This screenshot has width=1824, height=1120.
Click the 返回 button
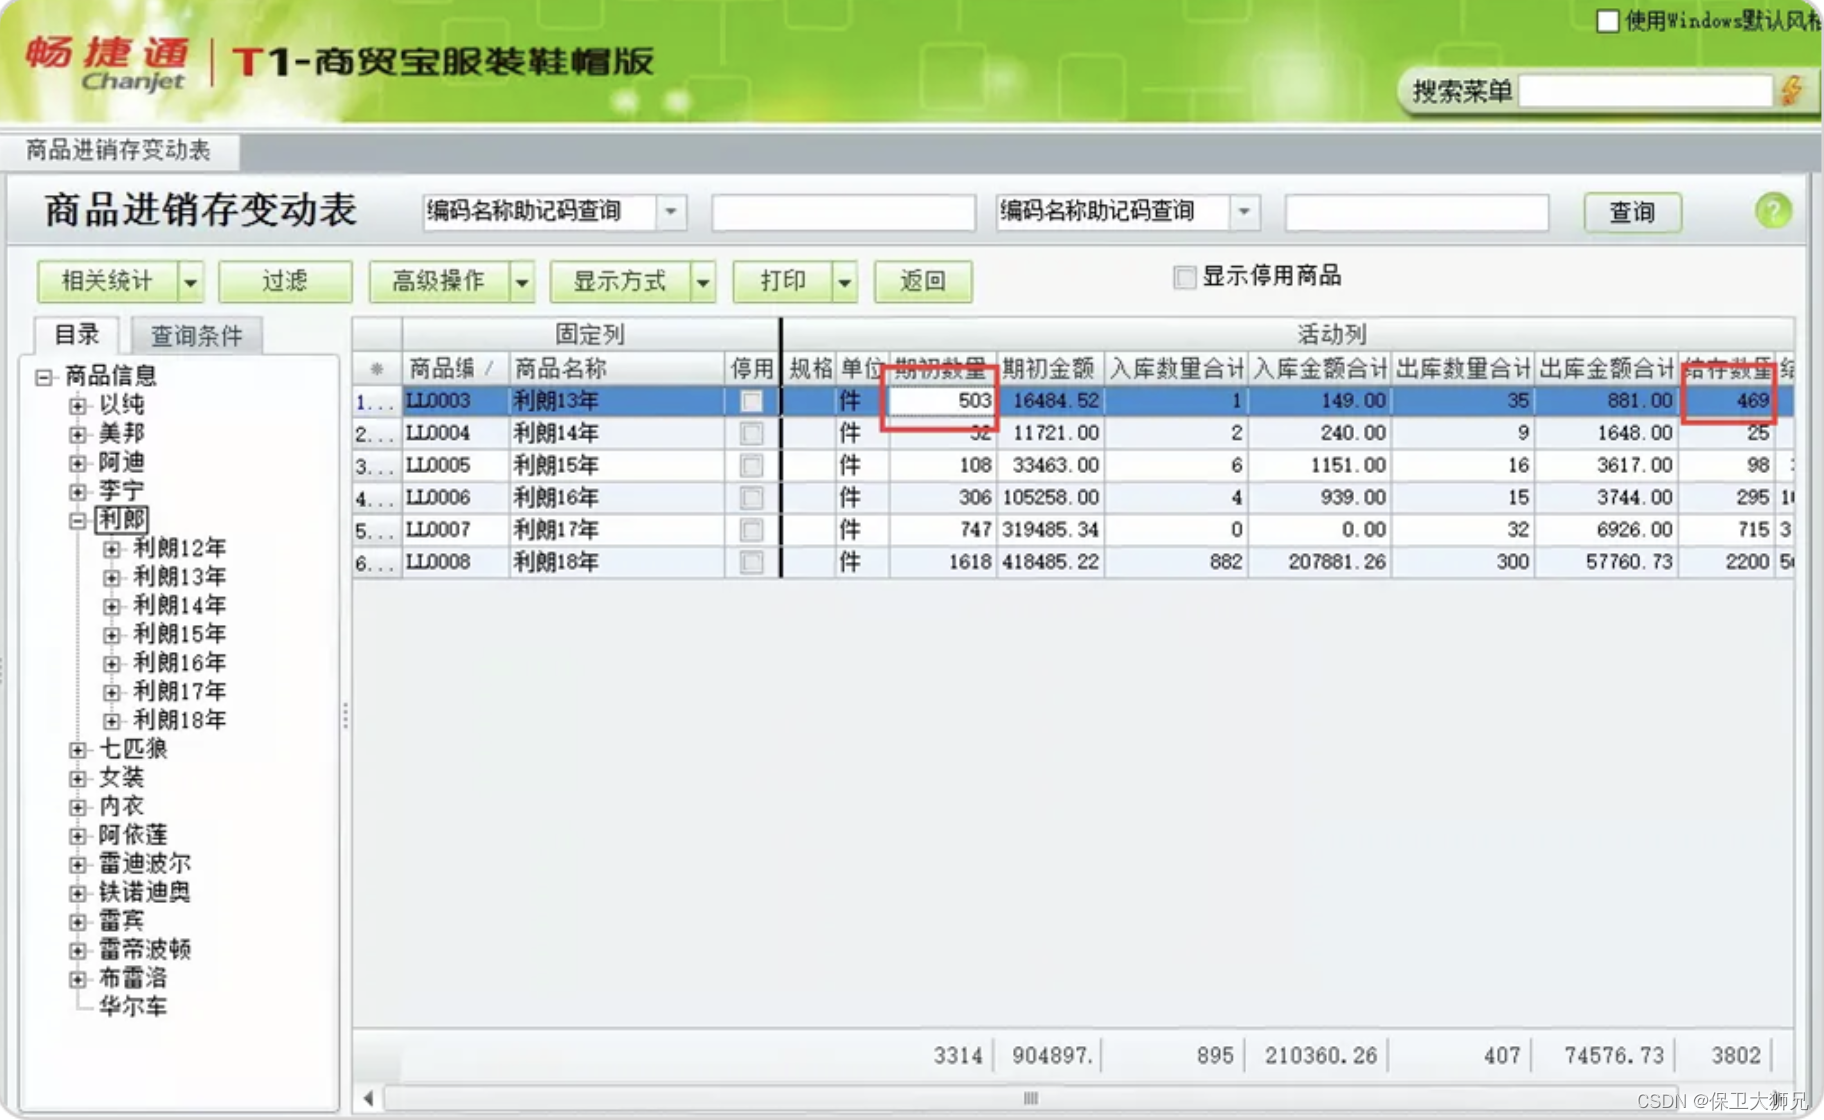[x=923, y=282]
